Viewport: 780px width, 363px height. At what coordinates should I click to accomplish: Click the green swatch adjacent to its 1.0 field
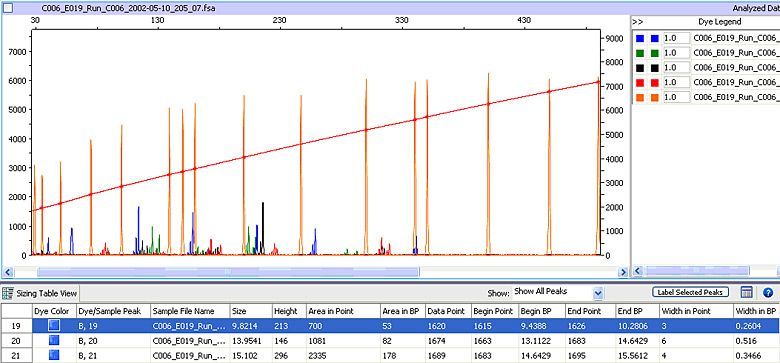655,53
